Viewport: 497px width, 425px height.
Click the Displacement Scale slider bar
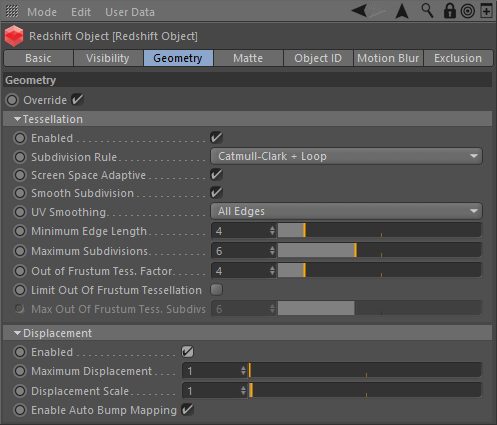[365, 391]
